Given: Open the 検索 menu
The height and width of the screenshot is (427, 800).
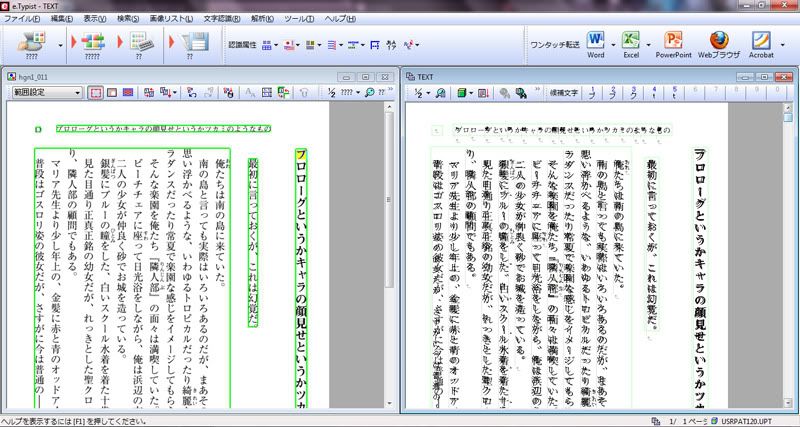Looking at the screenshot, I should click(128, 19).
